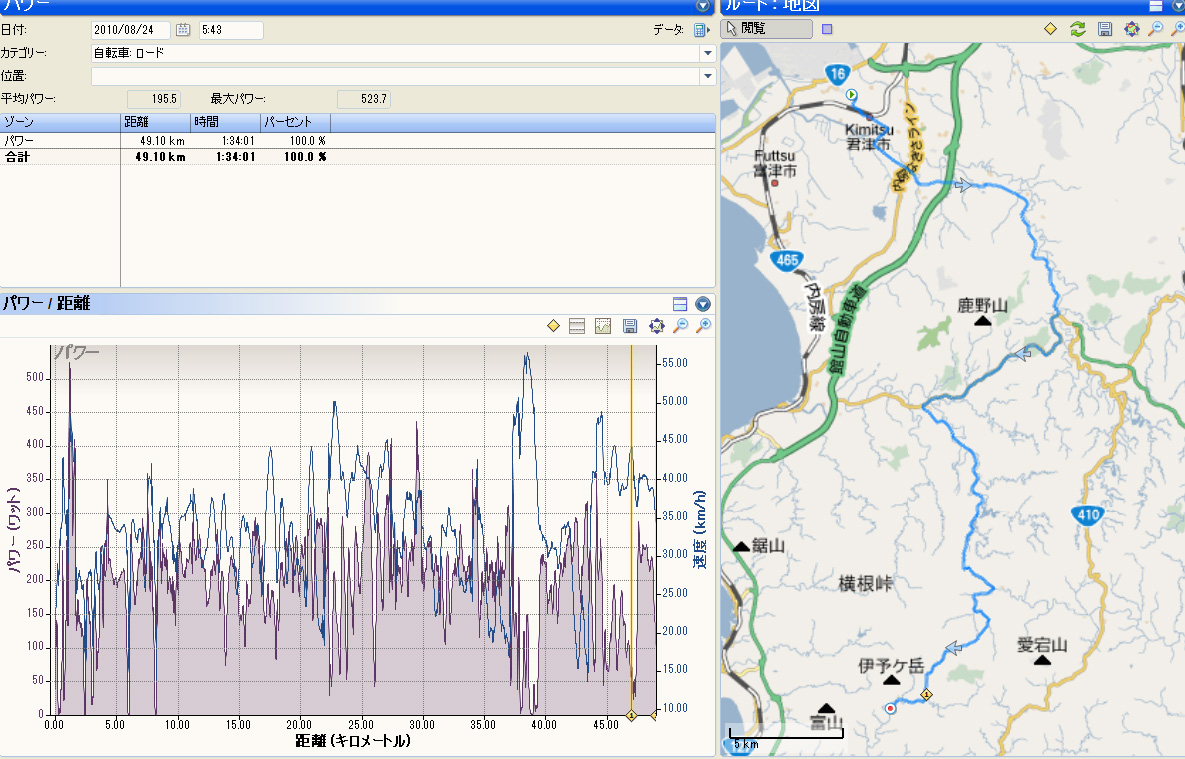1185x759 pixels.
Task: Zoom out the power chart
Action: [680, 326]
